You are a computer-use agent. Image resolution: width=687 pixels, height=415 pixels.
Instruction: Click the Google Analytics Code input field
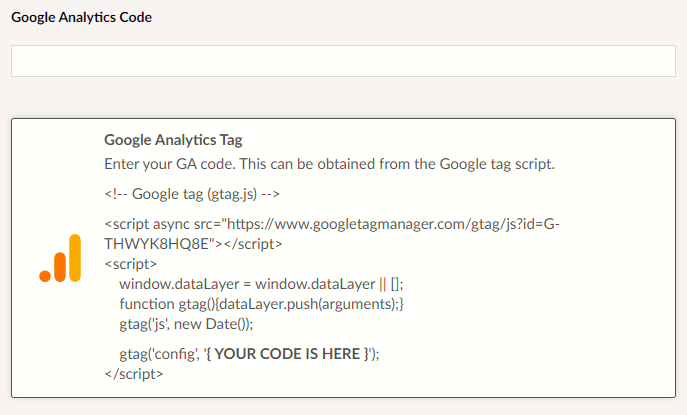point(343,61)
